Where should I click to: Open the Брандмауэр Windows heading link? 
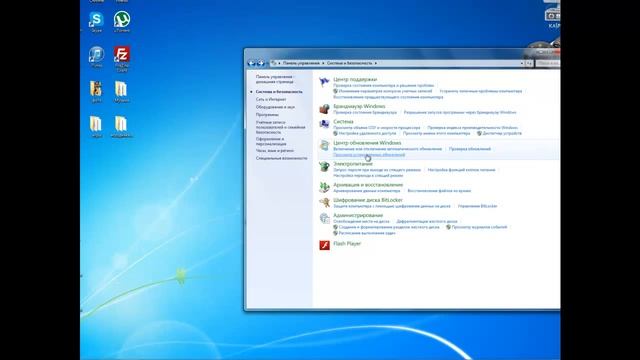pos(359,107)
